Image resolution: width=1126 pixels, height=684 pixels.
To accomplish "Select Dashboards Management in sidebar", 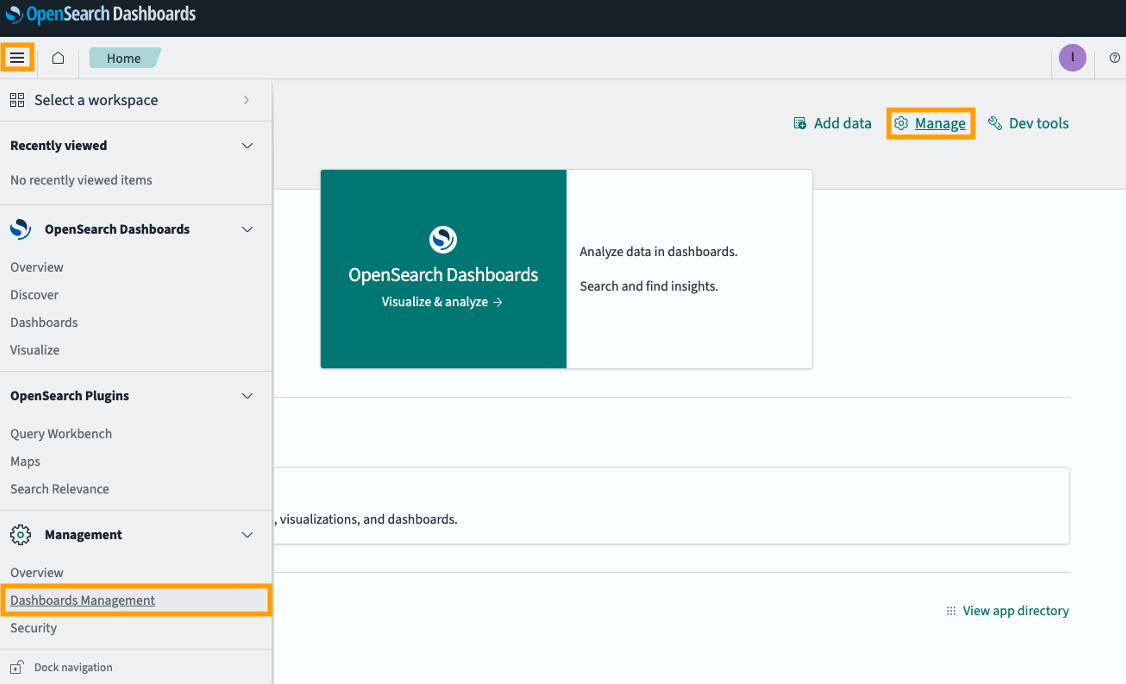I will (x=83, y=600).
